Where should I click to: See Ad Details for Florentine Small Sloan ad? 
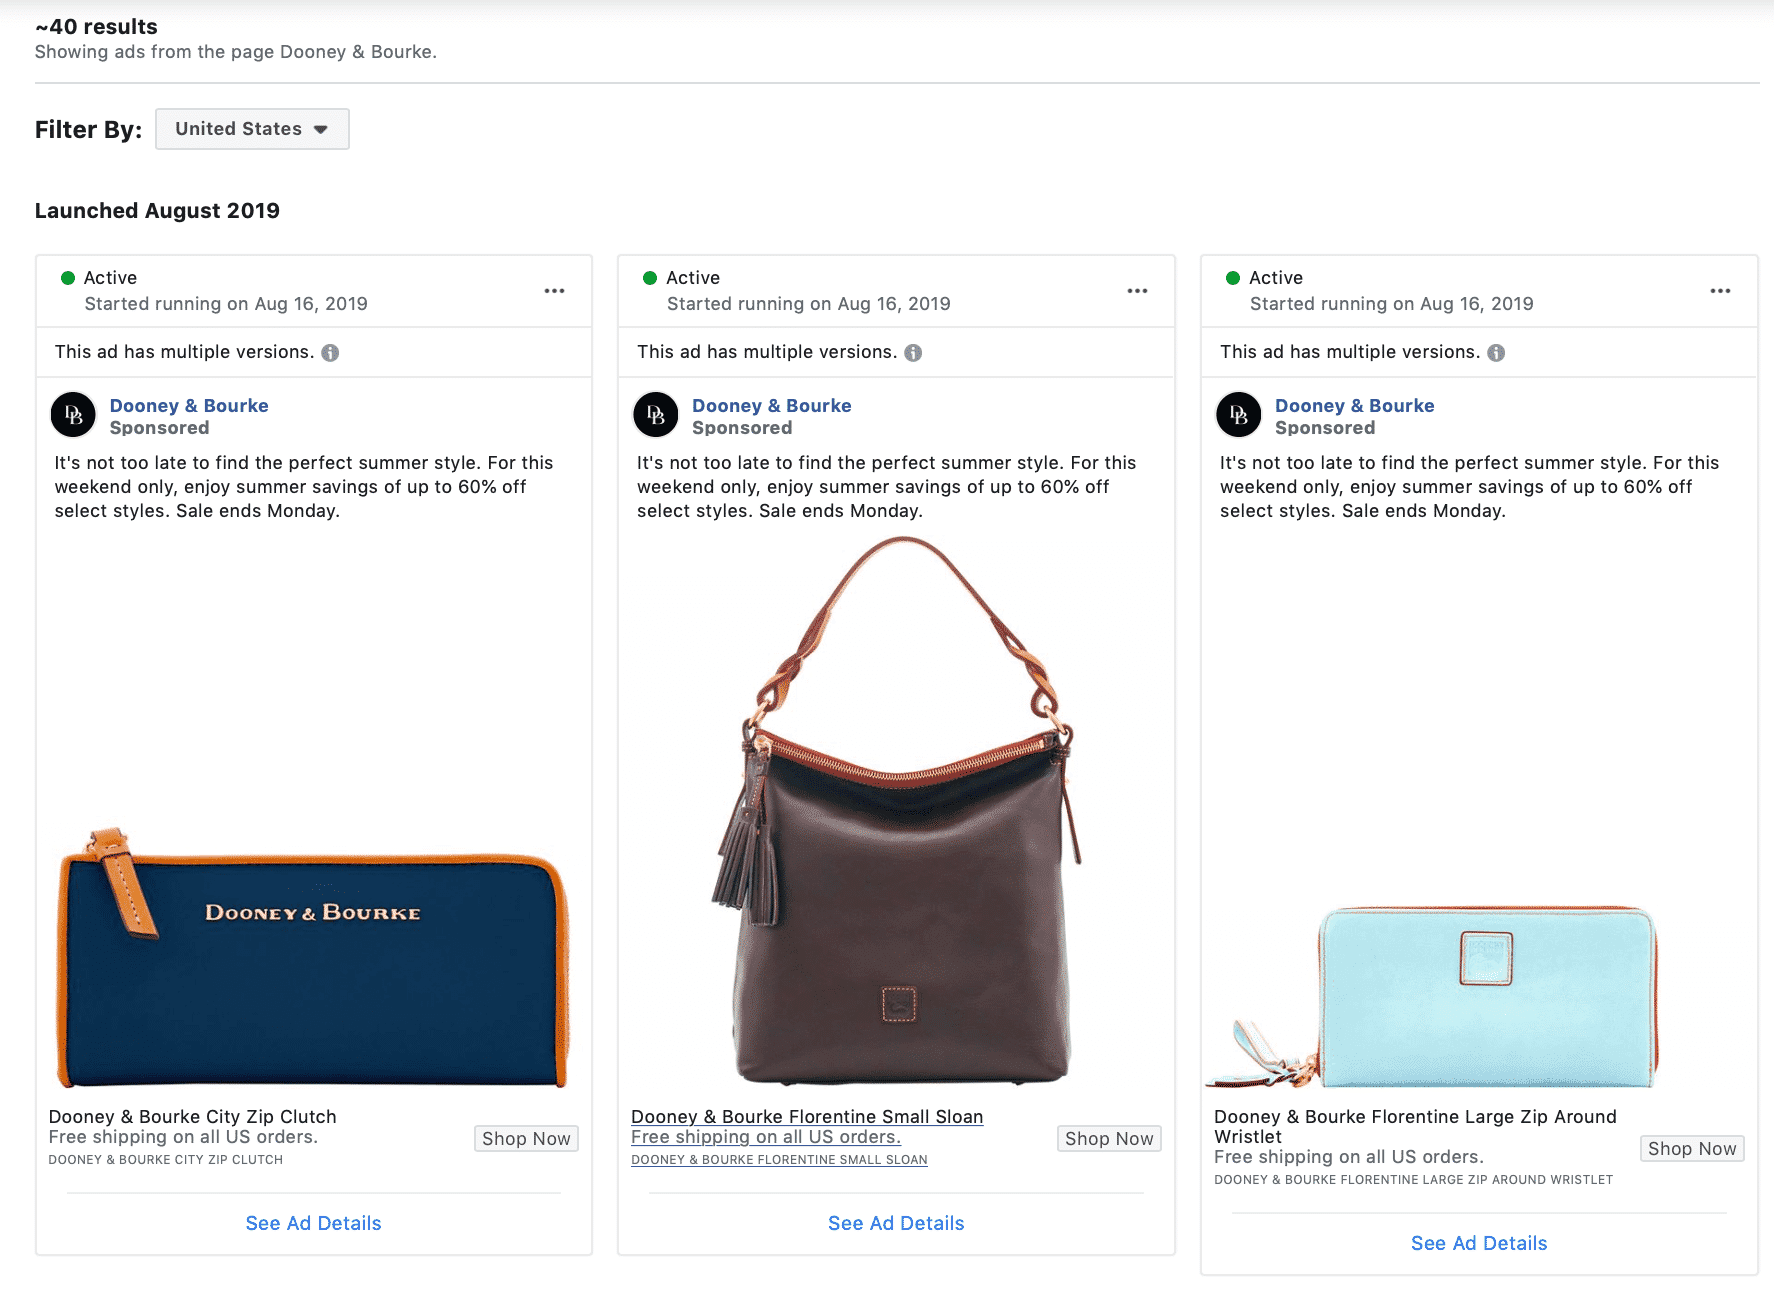(x=896, y=1223)
